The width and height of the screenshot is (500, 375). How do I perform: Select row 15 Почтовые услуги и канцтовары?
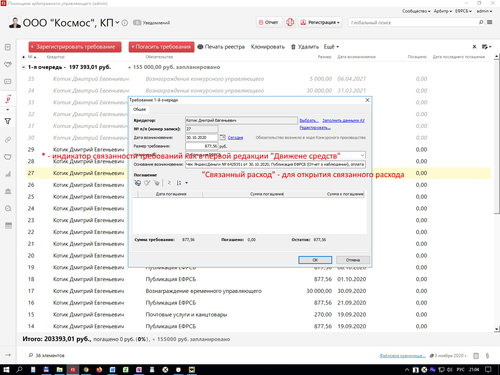[258, 315]
